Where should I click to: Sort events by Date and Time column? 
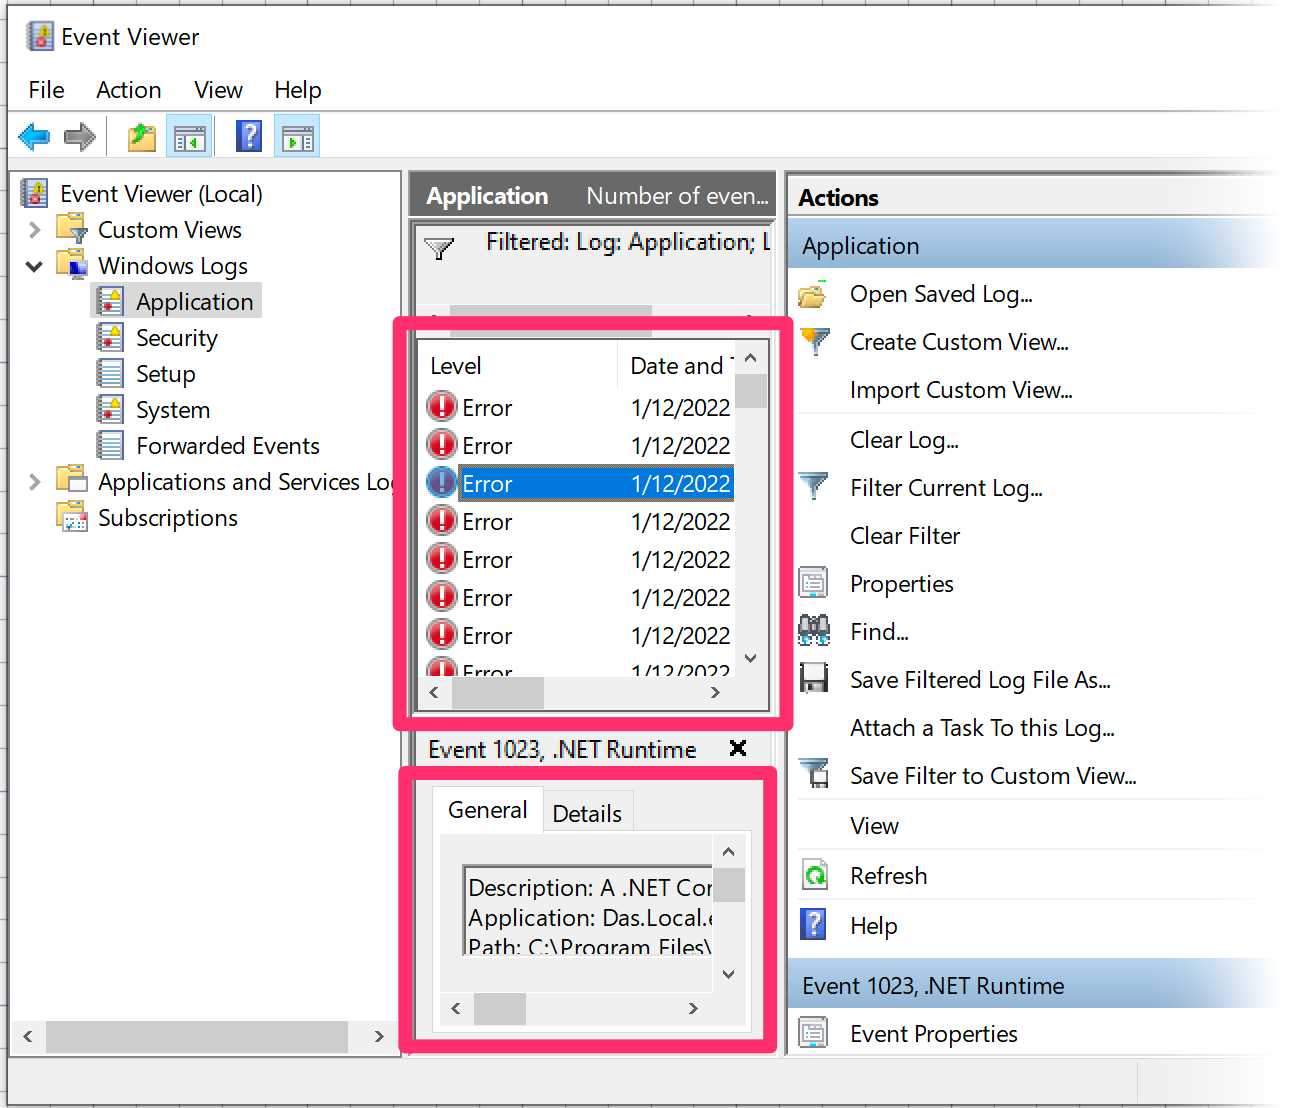(677, 366)
